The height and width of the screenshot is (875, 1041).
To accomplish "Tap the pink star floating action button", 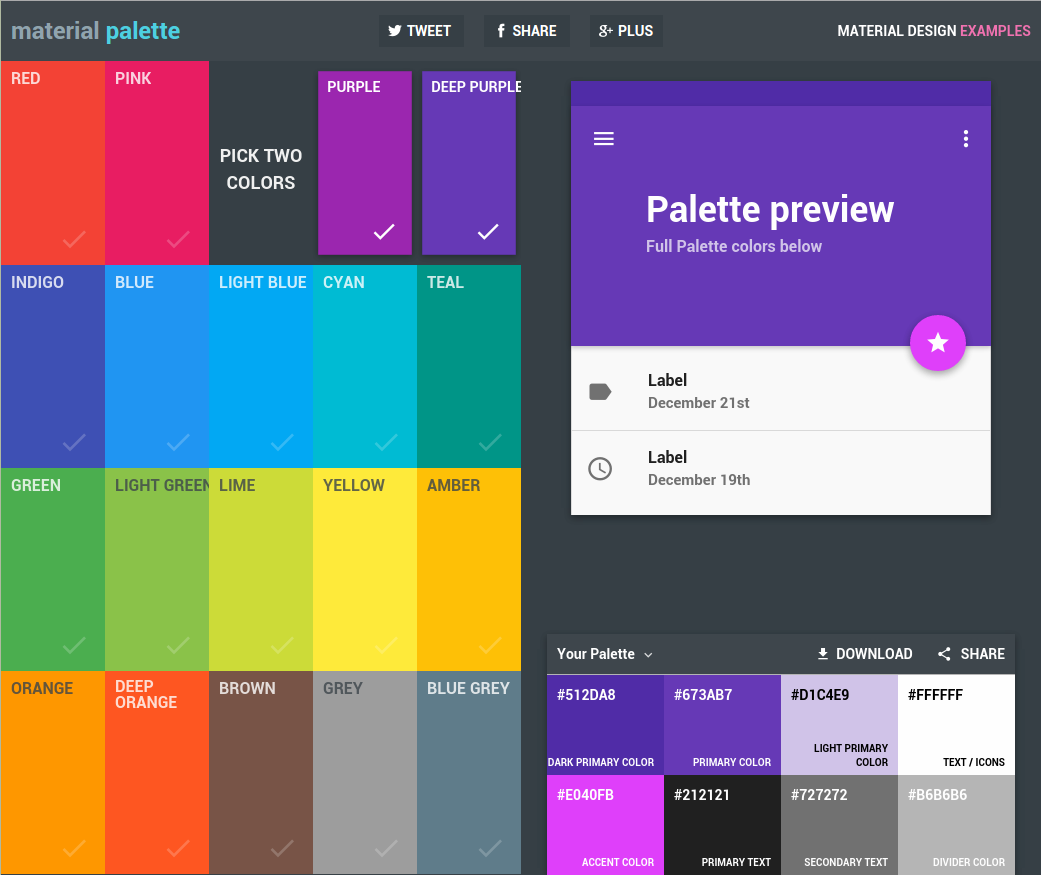I will point(937,343).
